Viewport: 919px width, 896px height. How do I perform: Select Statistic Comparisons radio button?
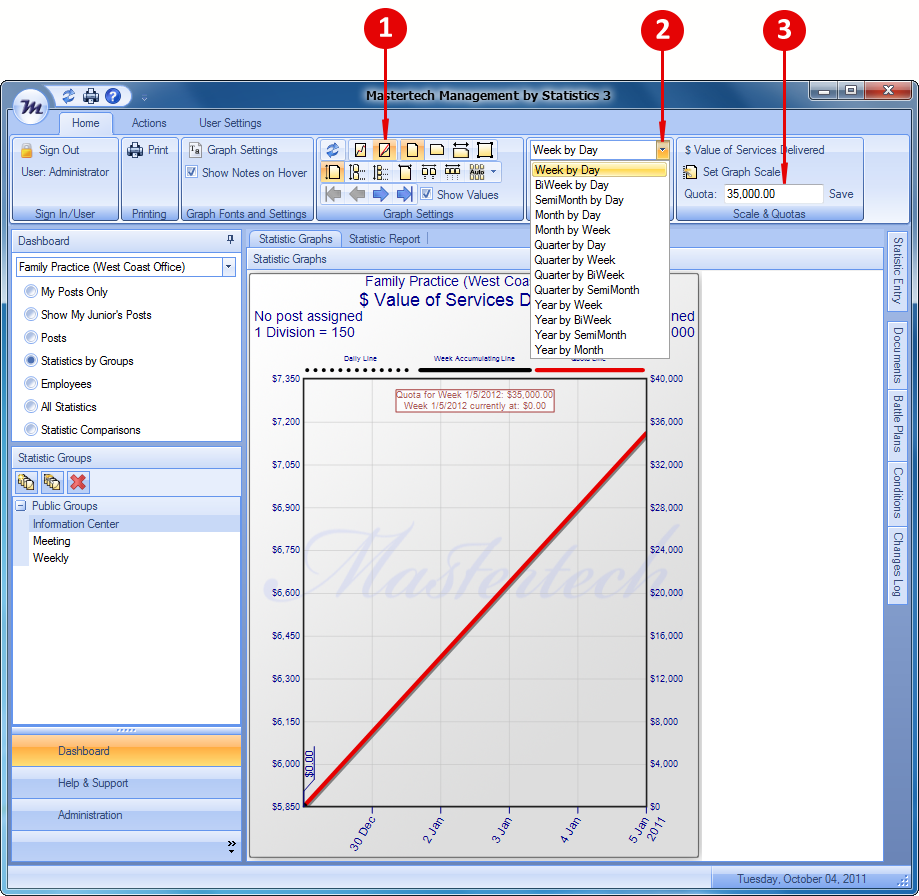(x=30, y=430)
